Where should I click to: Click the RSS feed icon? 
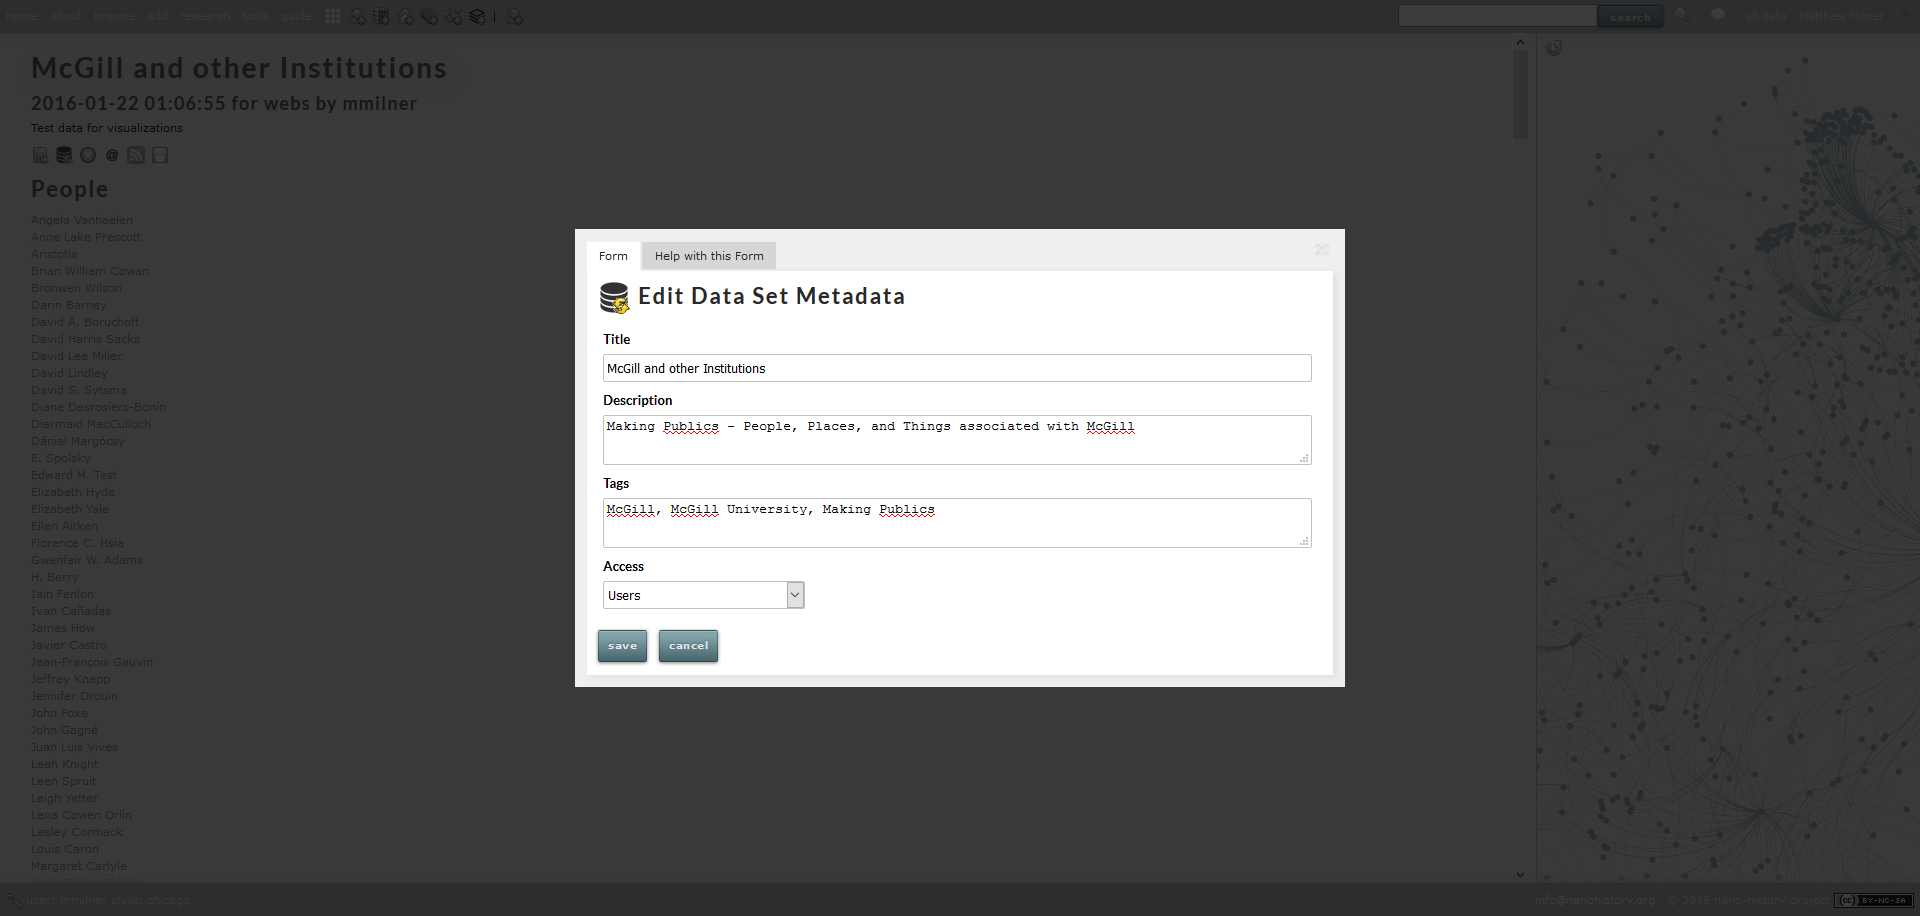tap(136, 155)
